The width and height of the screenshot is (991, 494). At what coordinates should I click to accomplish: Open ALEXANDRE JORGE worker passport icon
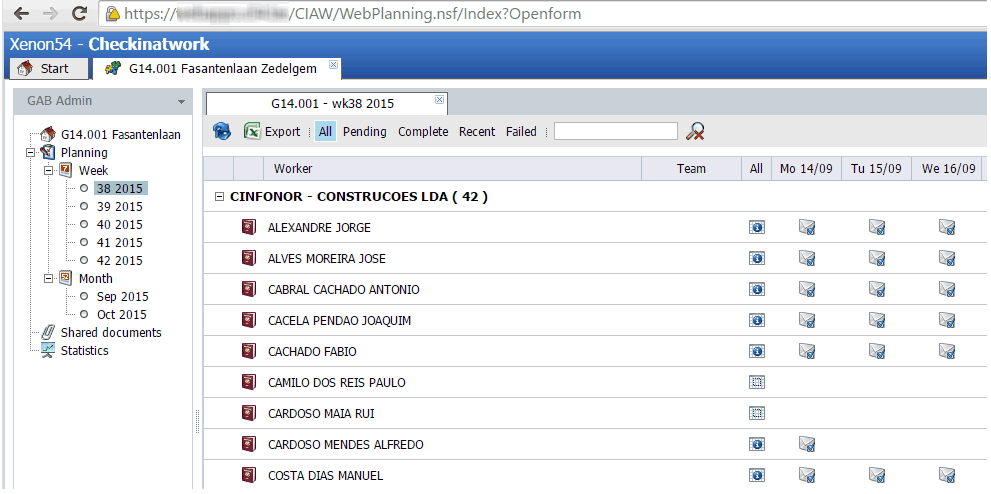pos(249,228)
